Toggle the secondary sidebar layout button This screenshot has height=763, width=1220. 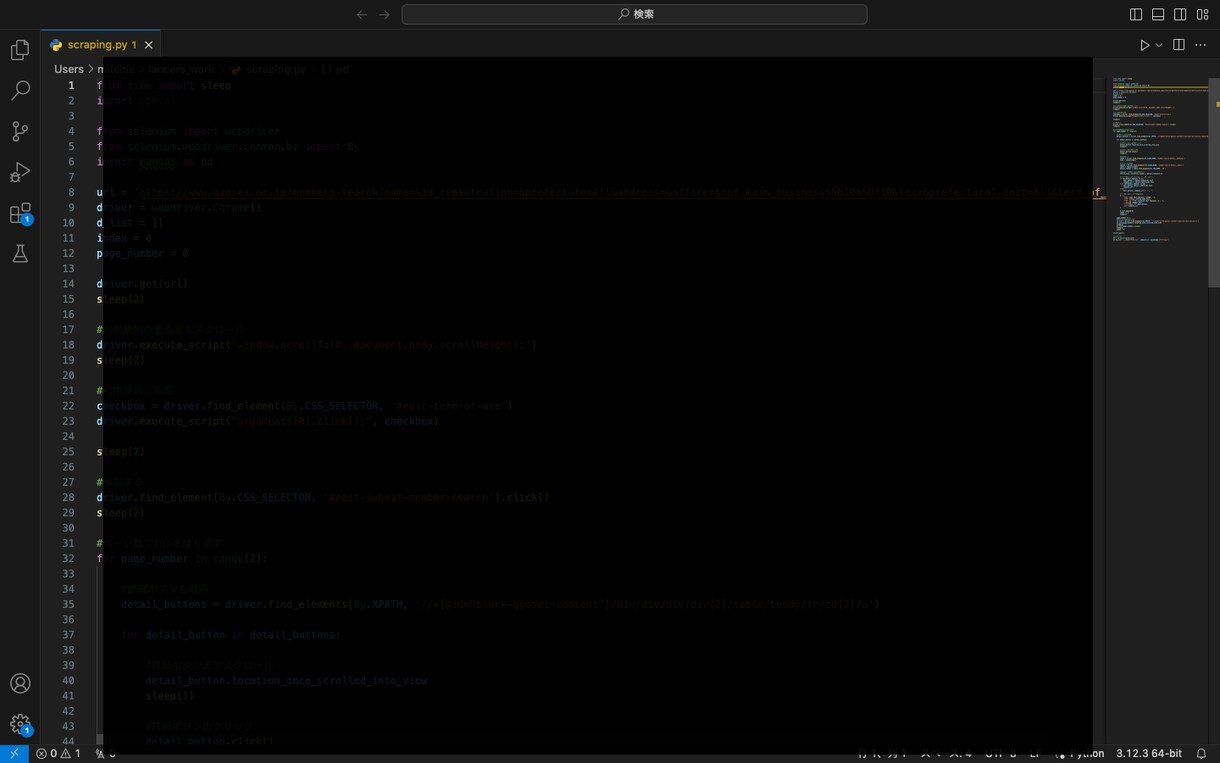[x=1180, y=14]
